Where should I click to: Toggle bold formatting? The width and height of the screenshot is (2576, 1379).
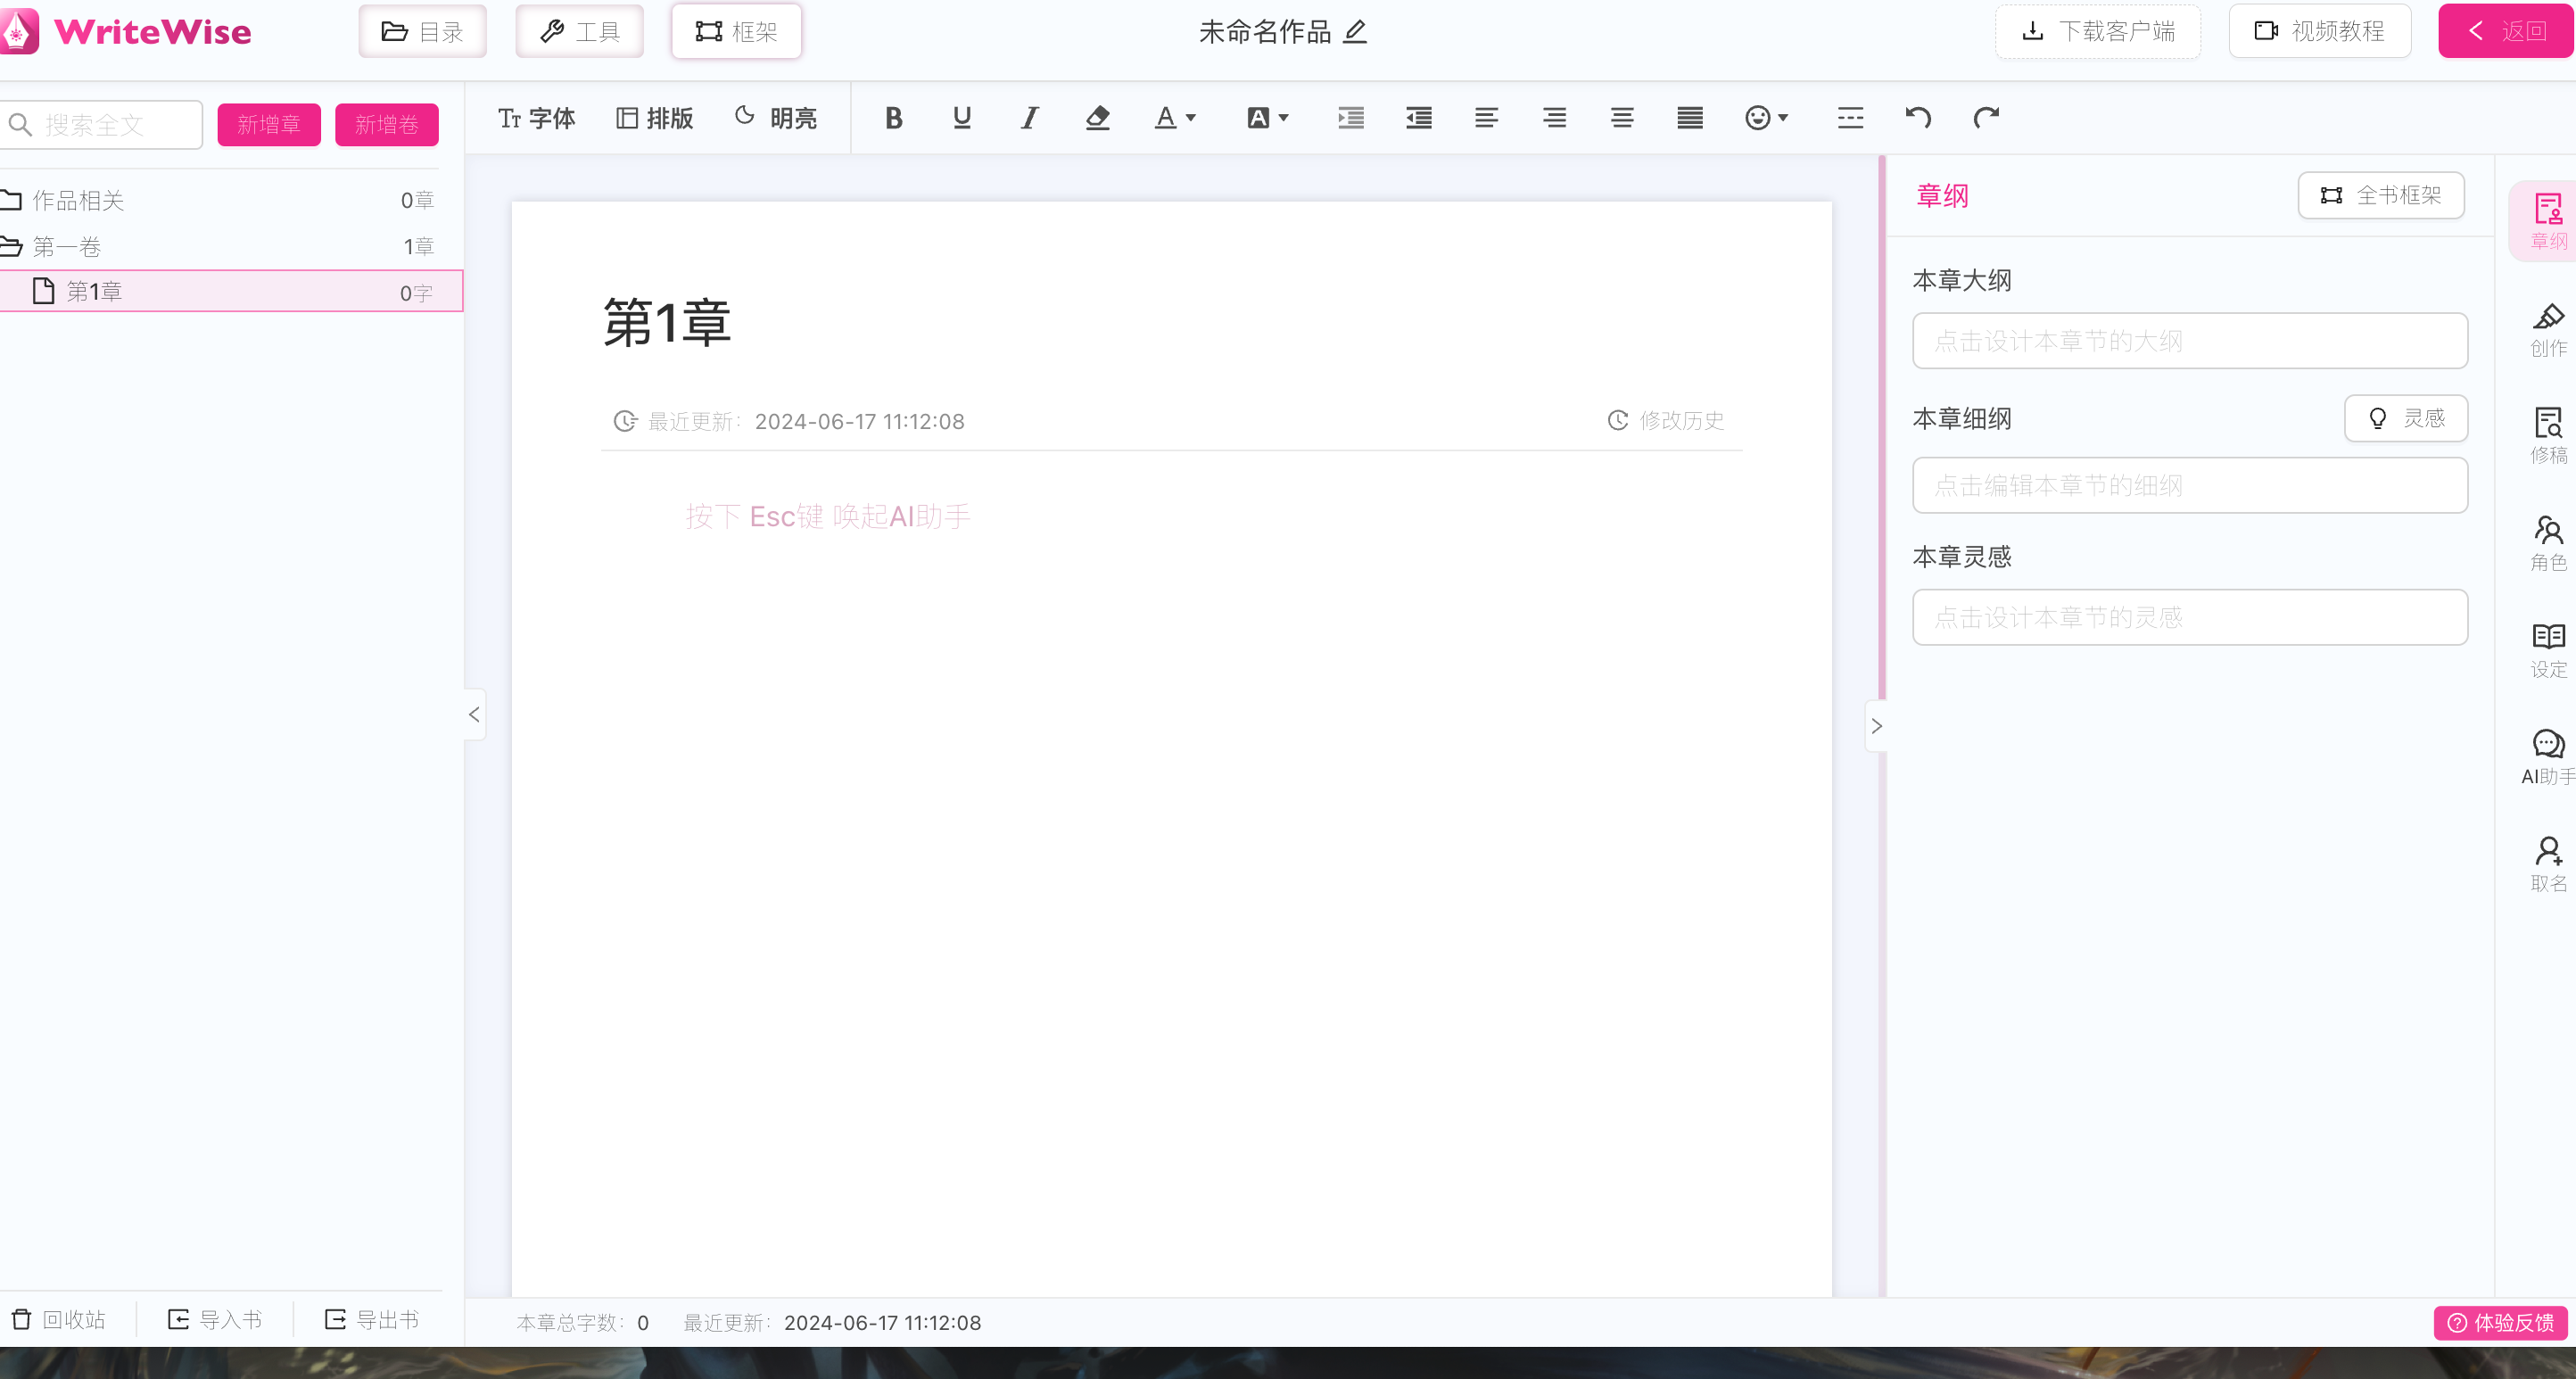[x=893, y=118]
